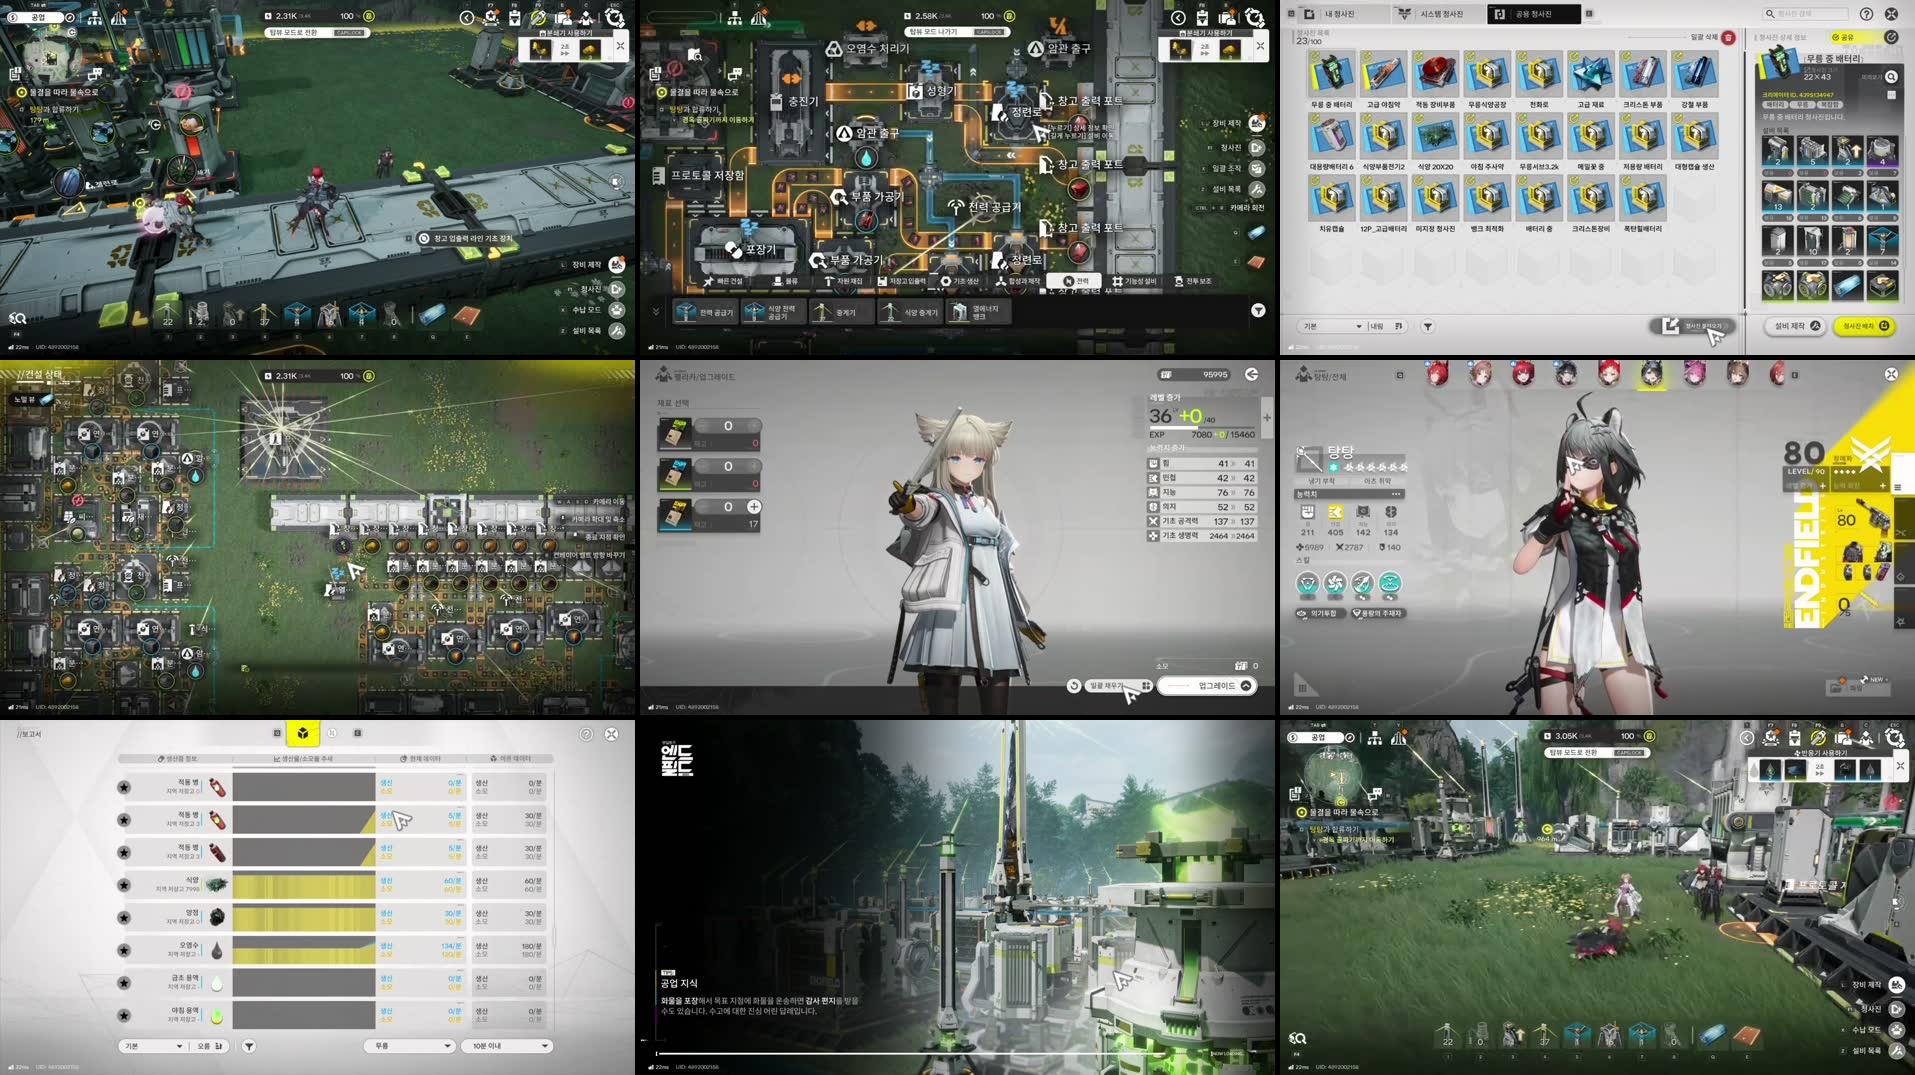This screenshot has height=1075, width=1915.
Task: Favorite the 금초 용액 row star
Action: pos(124,983)
